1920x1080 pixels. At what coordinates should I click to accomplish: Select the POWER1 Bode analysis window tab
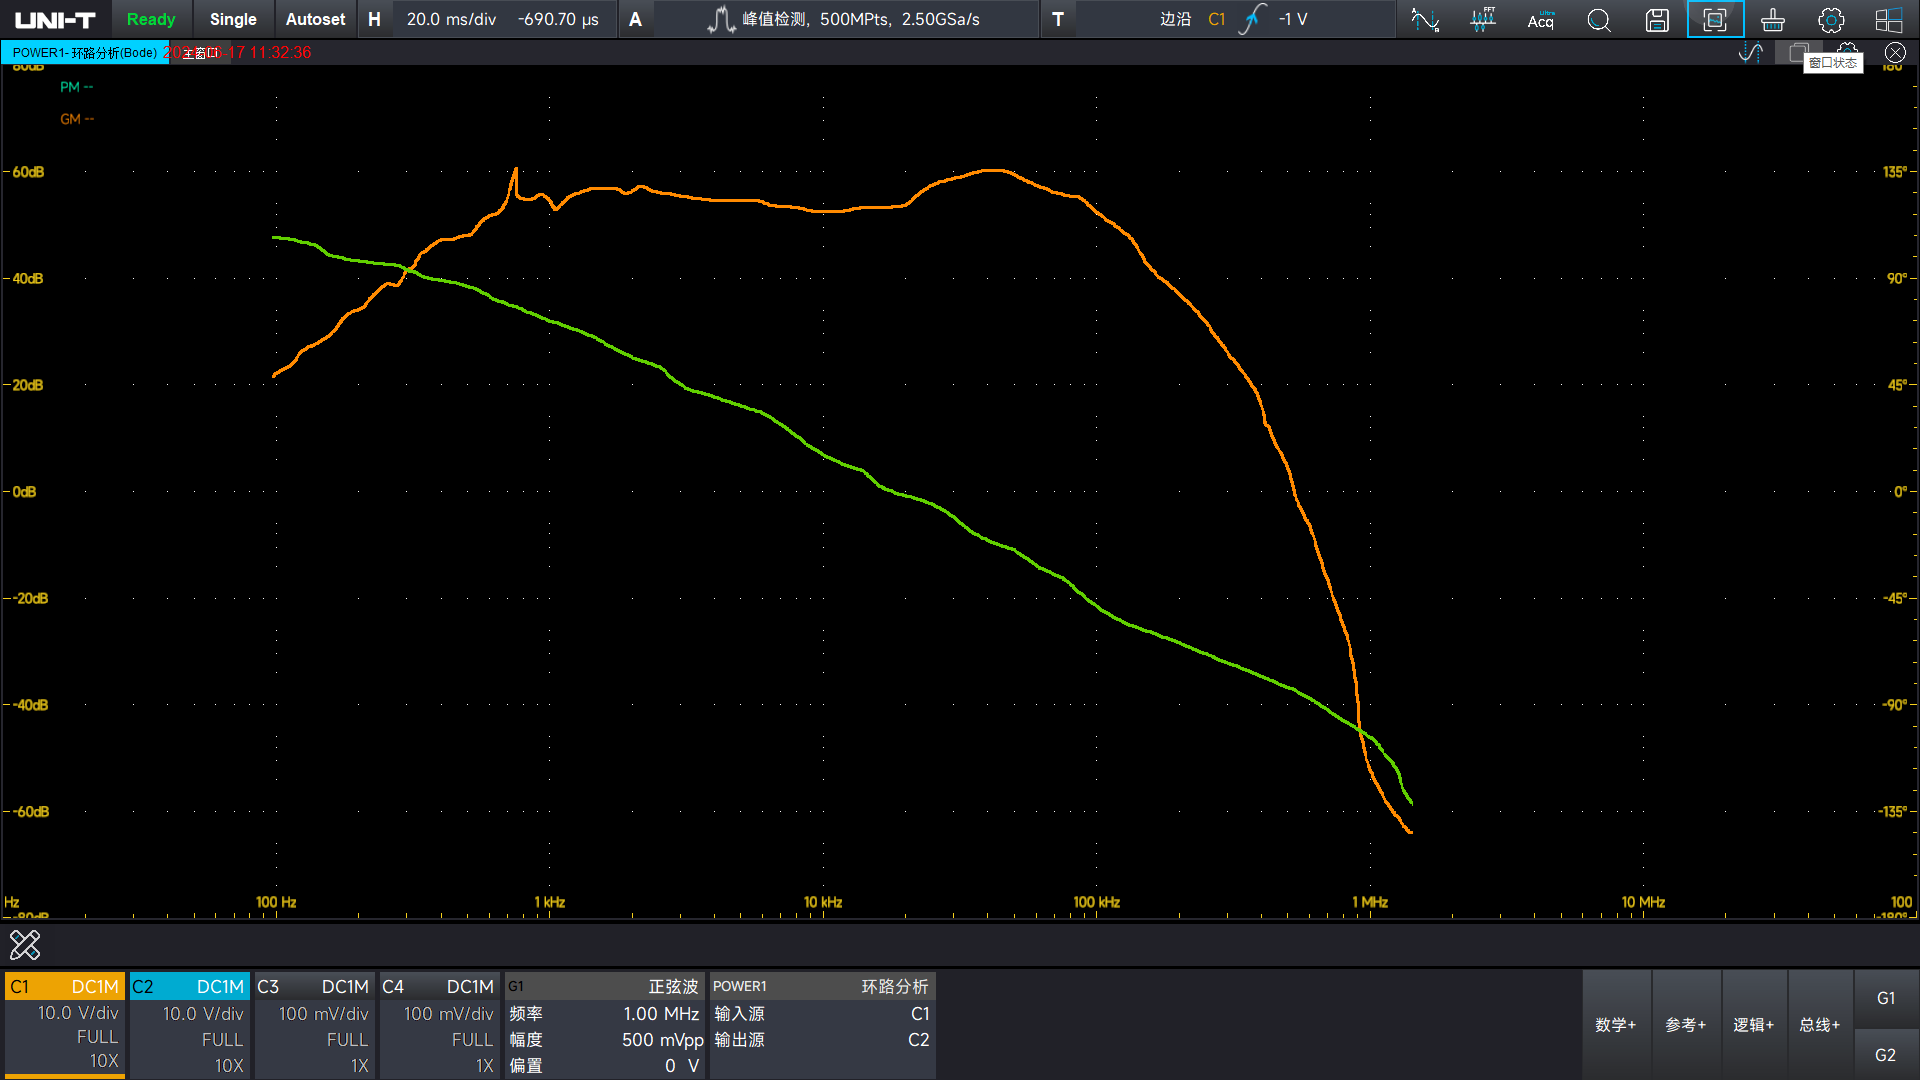pos(84,52)
